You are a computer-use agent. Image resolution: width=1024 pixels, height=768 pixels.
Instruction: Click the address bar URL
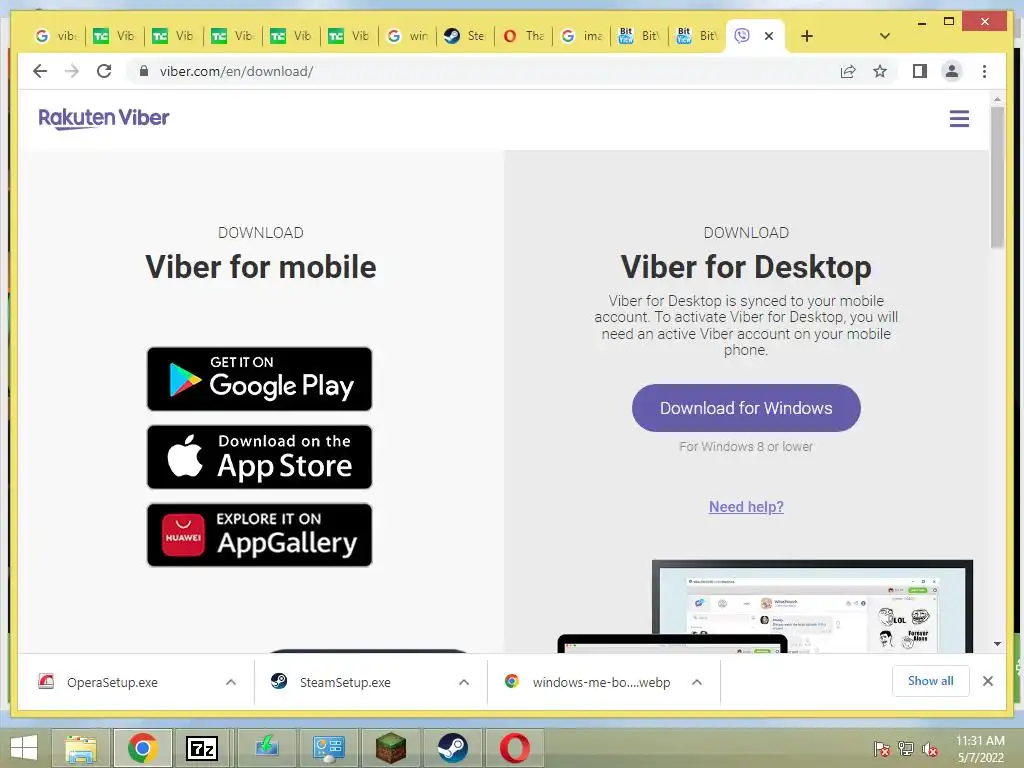tap(236, 71)
